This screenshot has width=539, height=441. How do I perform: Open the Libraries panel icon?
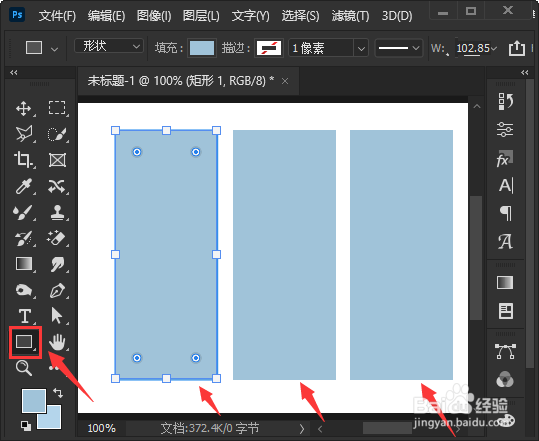[506, 311]
